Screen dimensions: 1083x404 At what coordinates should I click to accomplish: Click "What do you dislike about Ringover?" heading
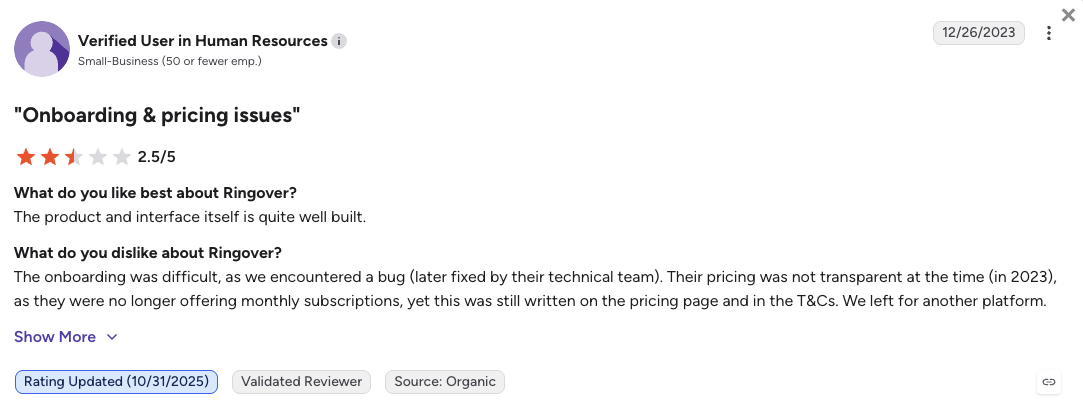[148, 253]
